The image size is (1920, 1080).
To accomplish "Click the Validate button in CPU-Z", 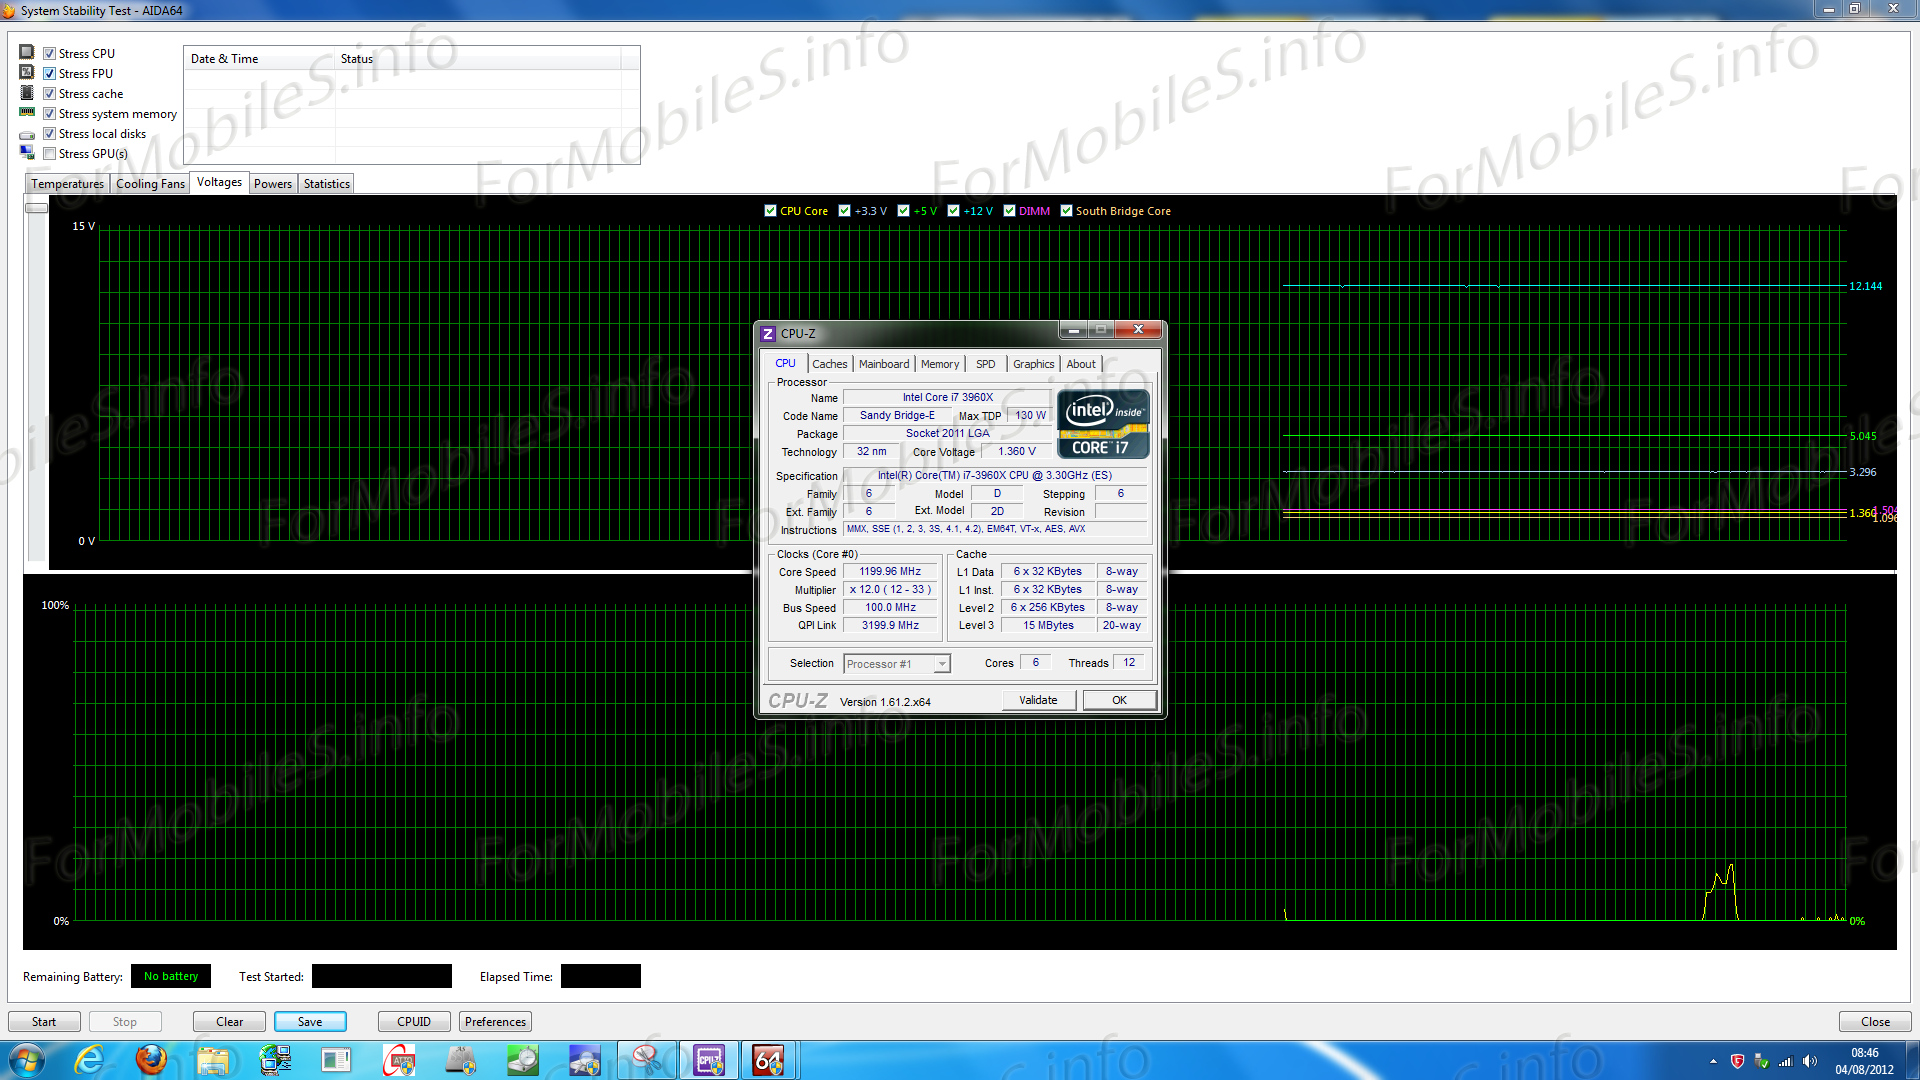I will pyautogui.click(x=1038, y=700).
